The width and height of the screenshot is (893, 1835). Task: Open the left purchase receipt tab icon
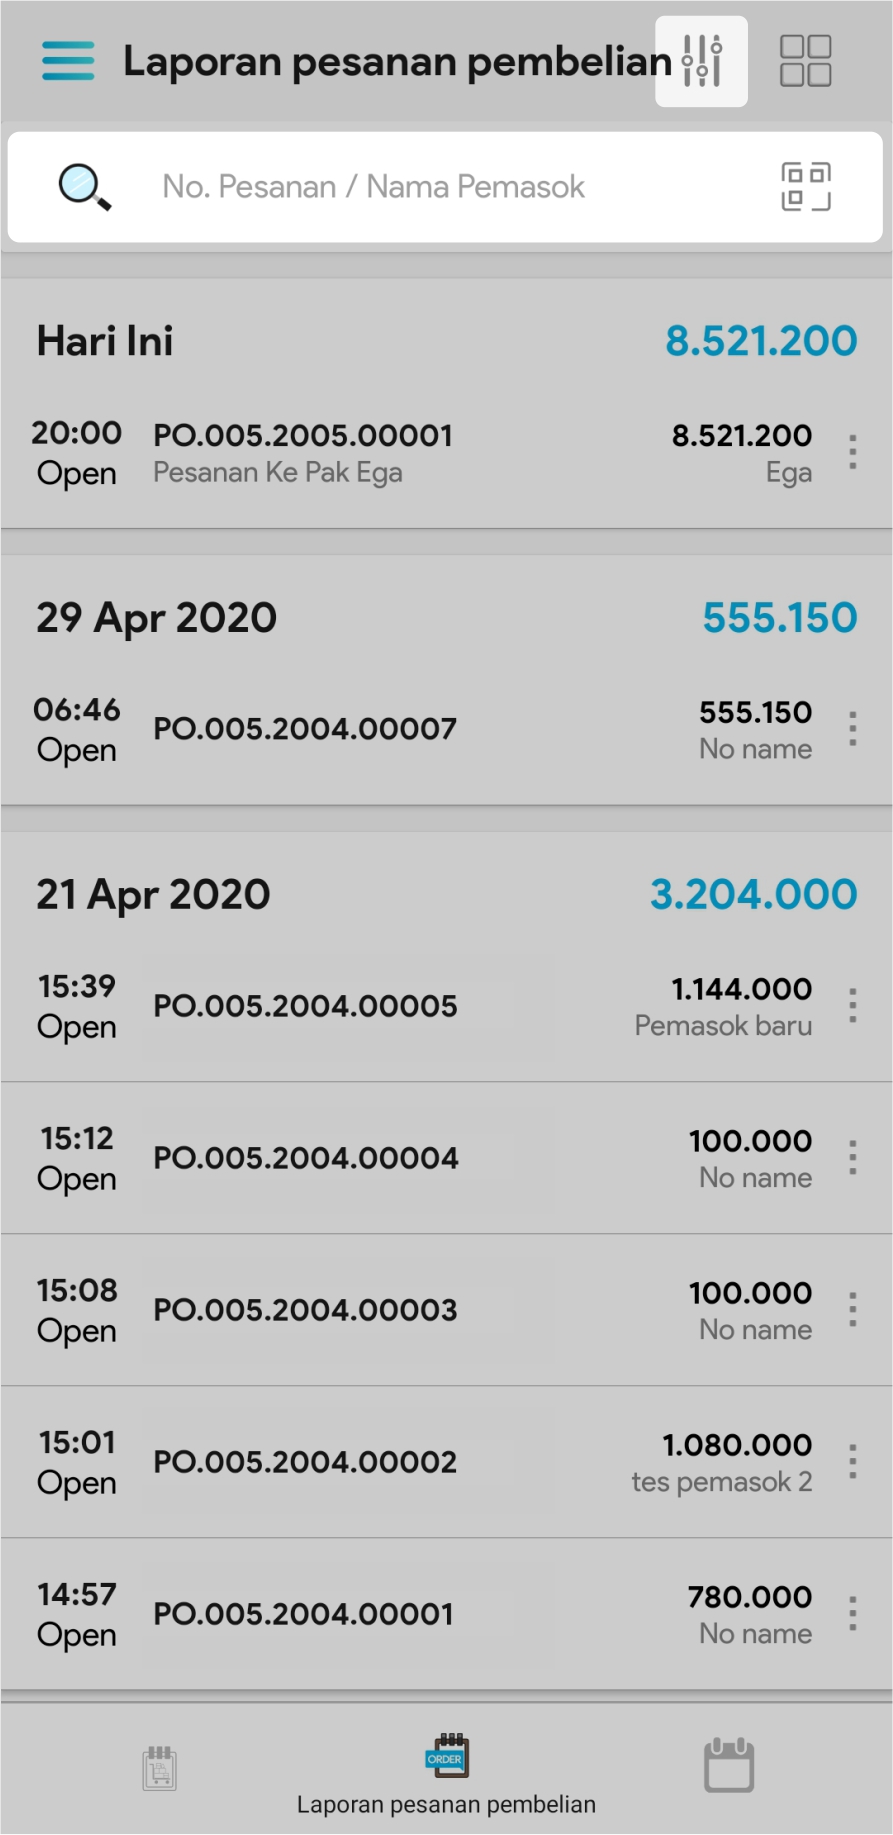tap(159, 1768)
